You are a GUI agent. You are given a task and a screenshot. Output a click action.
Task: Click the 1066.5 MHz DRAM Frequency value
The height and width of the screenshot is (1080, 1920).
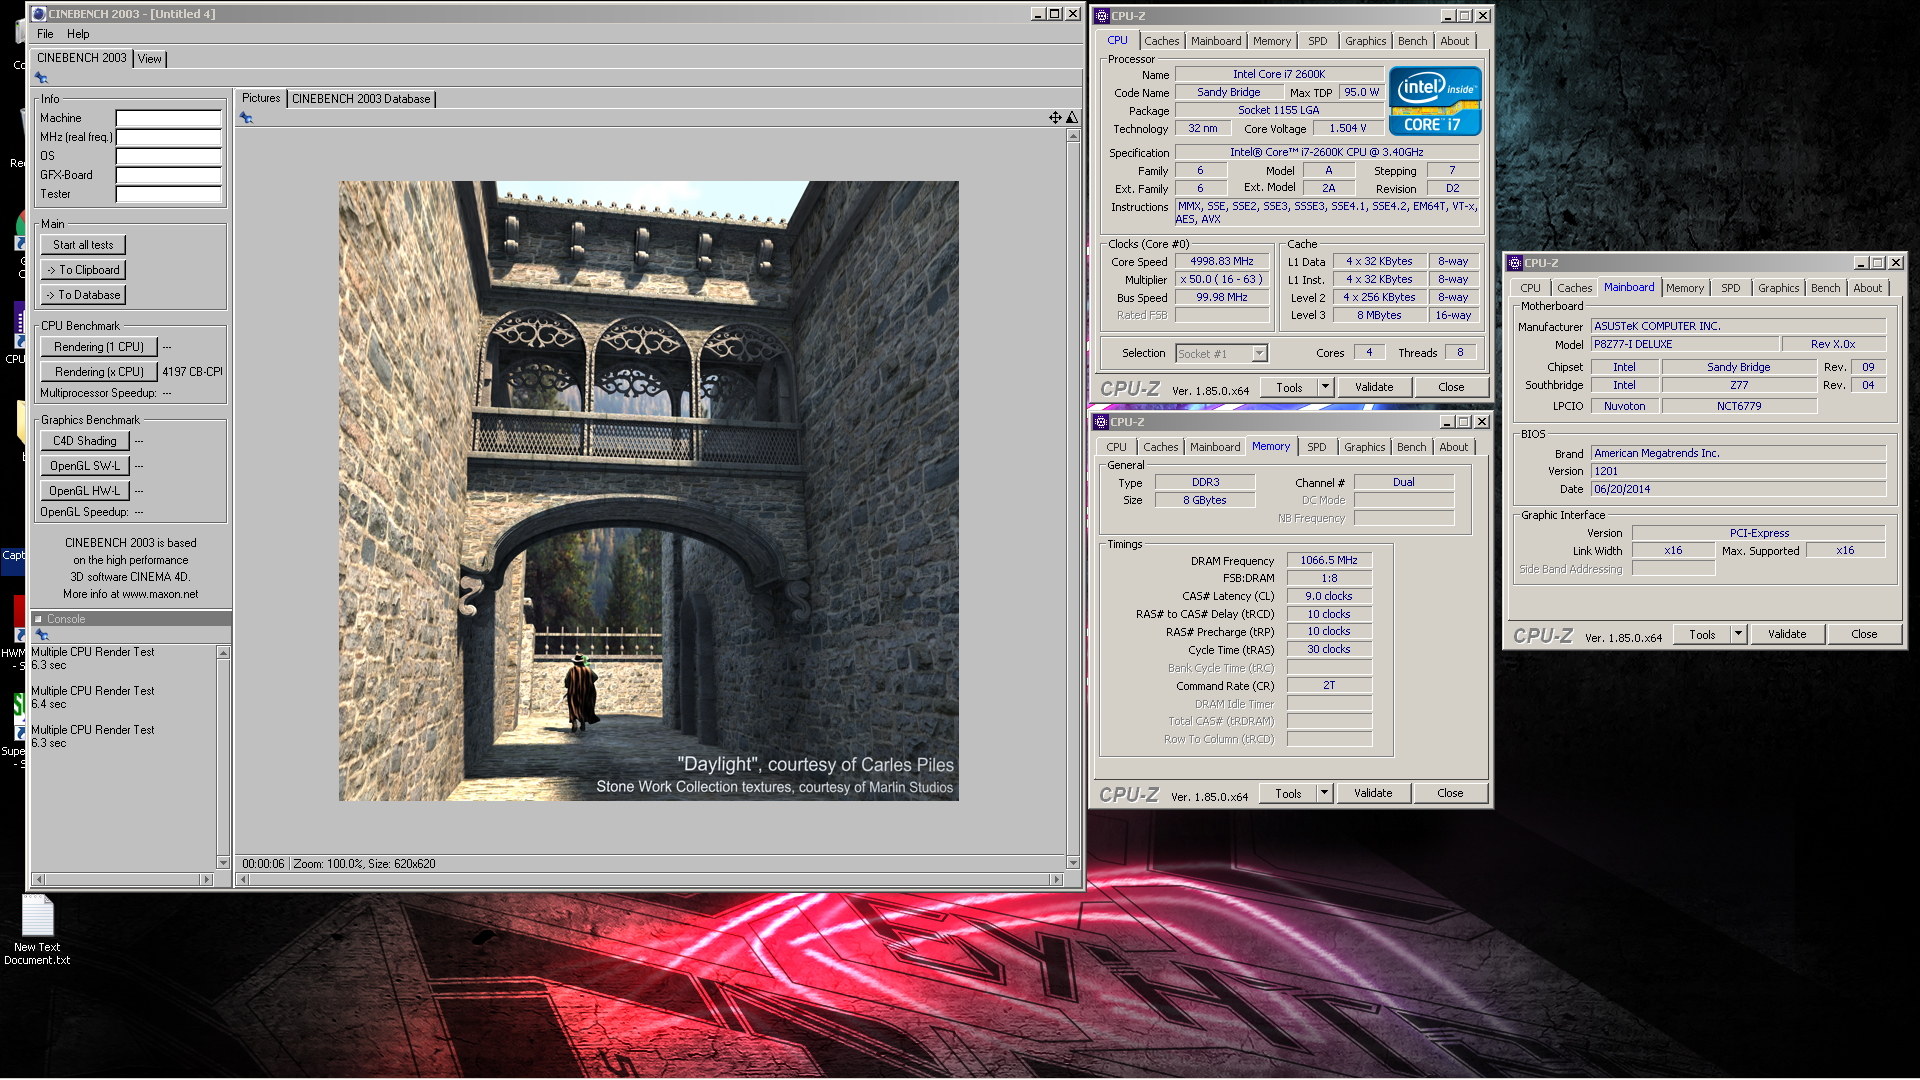click(1329, 561)
